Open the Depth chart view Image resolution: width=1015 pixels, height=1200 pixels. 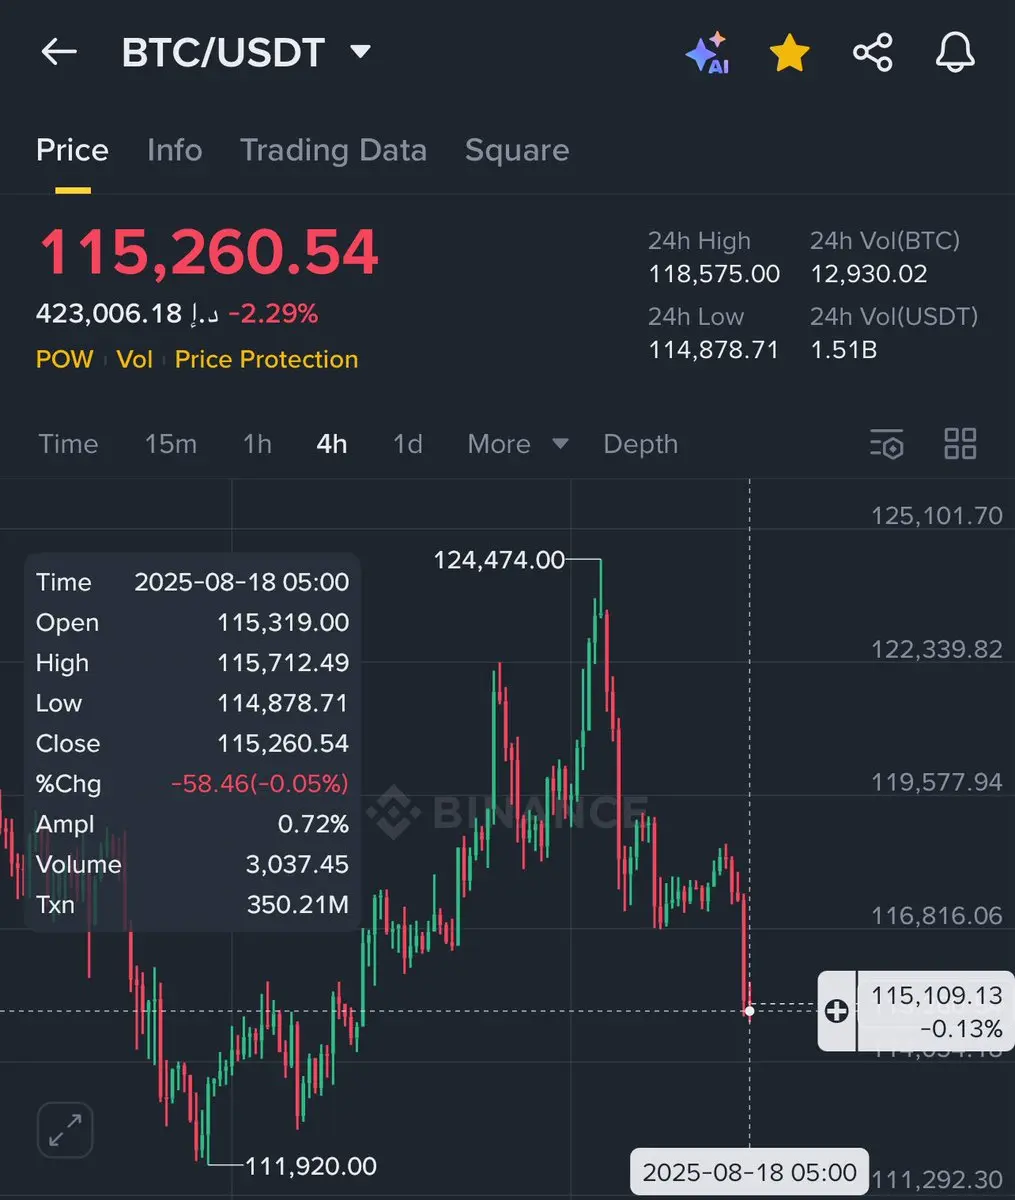click(x=641, y=444)
